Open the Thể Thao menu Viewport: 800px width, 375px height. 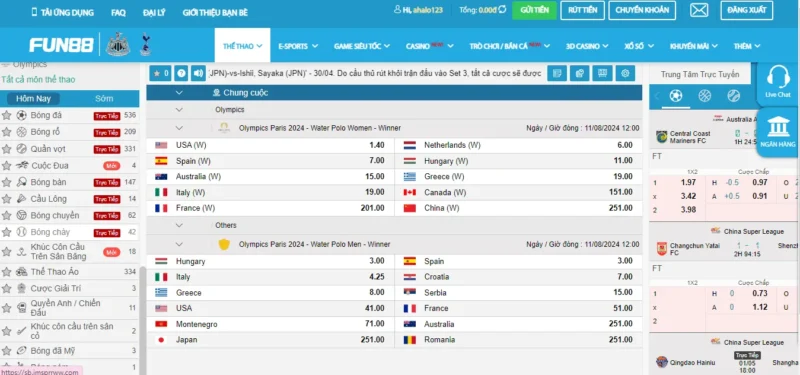pos(242,45)
